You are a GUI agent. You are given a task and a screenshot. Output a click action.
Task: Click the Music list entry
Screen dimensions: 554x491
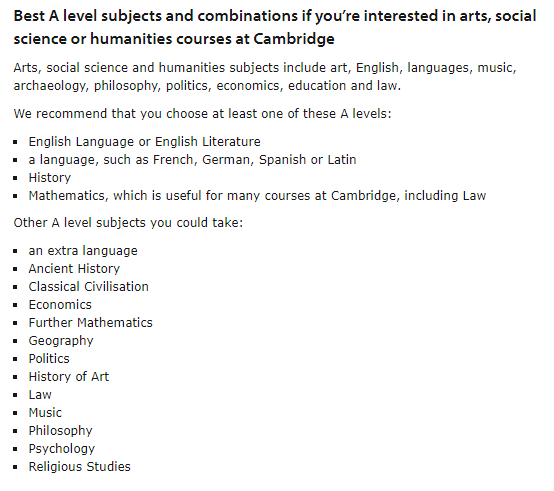[45, 413]
